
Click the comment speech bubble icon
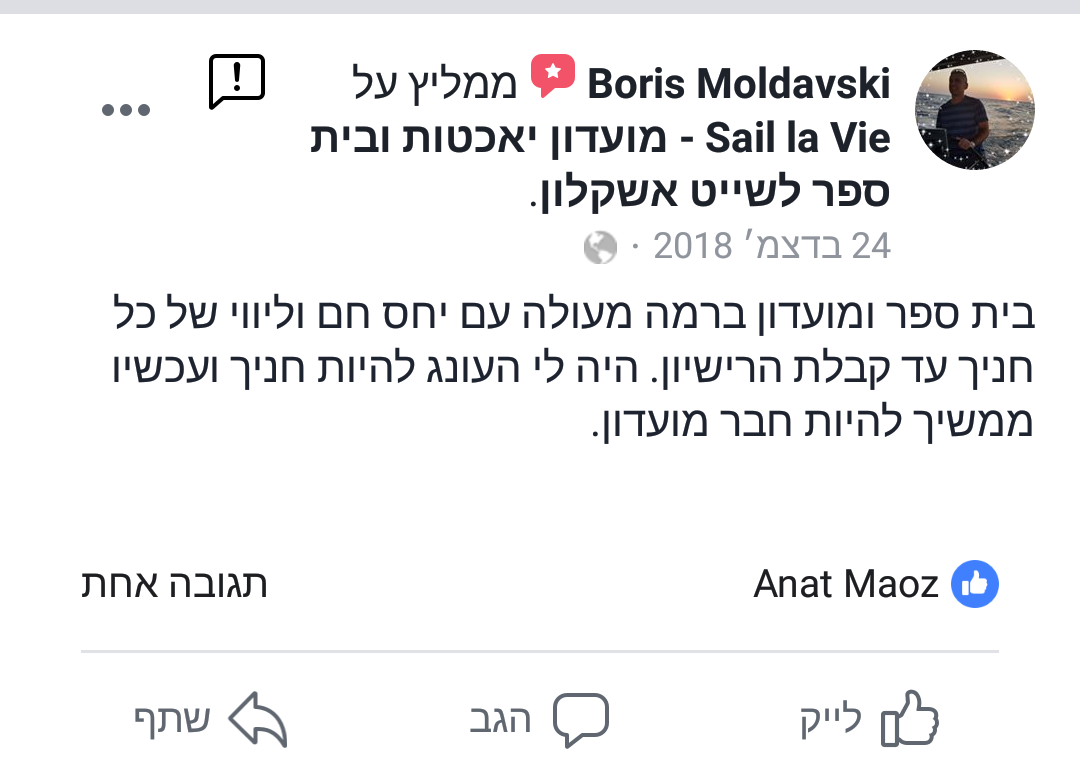[581, 719]
